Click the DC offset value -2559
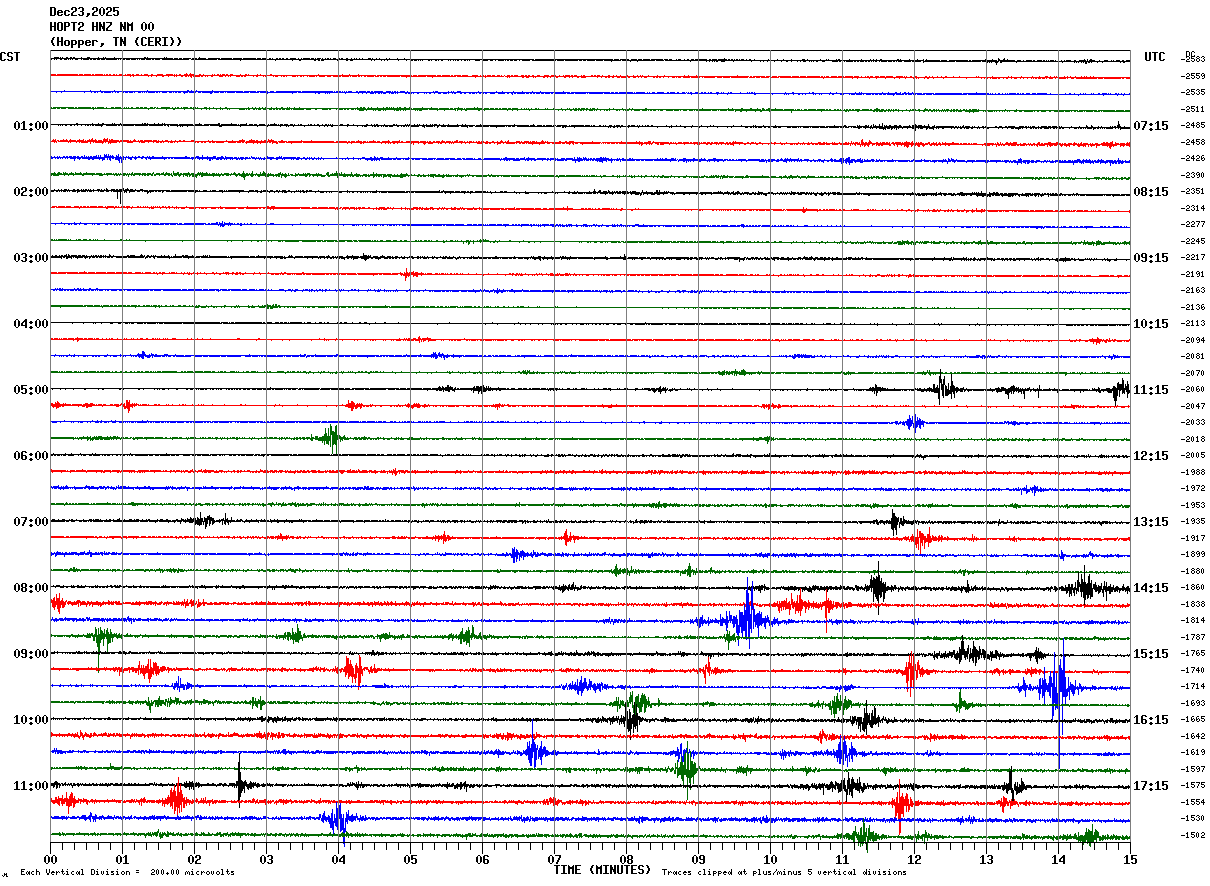 (x=1194, y=76)
